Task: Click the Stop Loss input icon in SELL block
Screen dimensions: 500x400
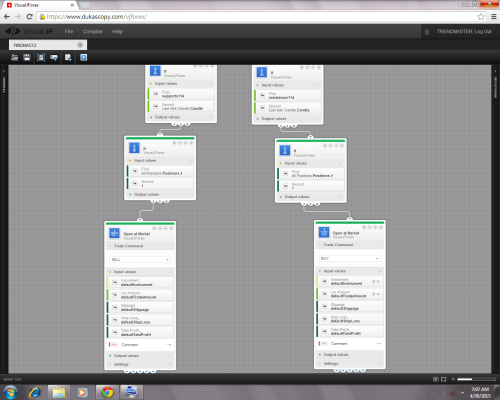Action: [115, 320]
